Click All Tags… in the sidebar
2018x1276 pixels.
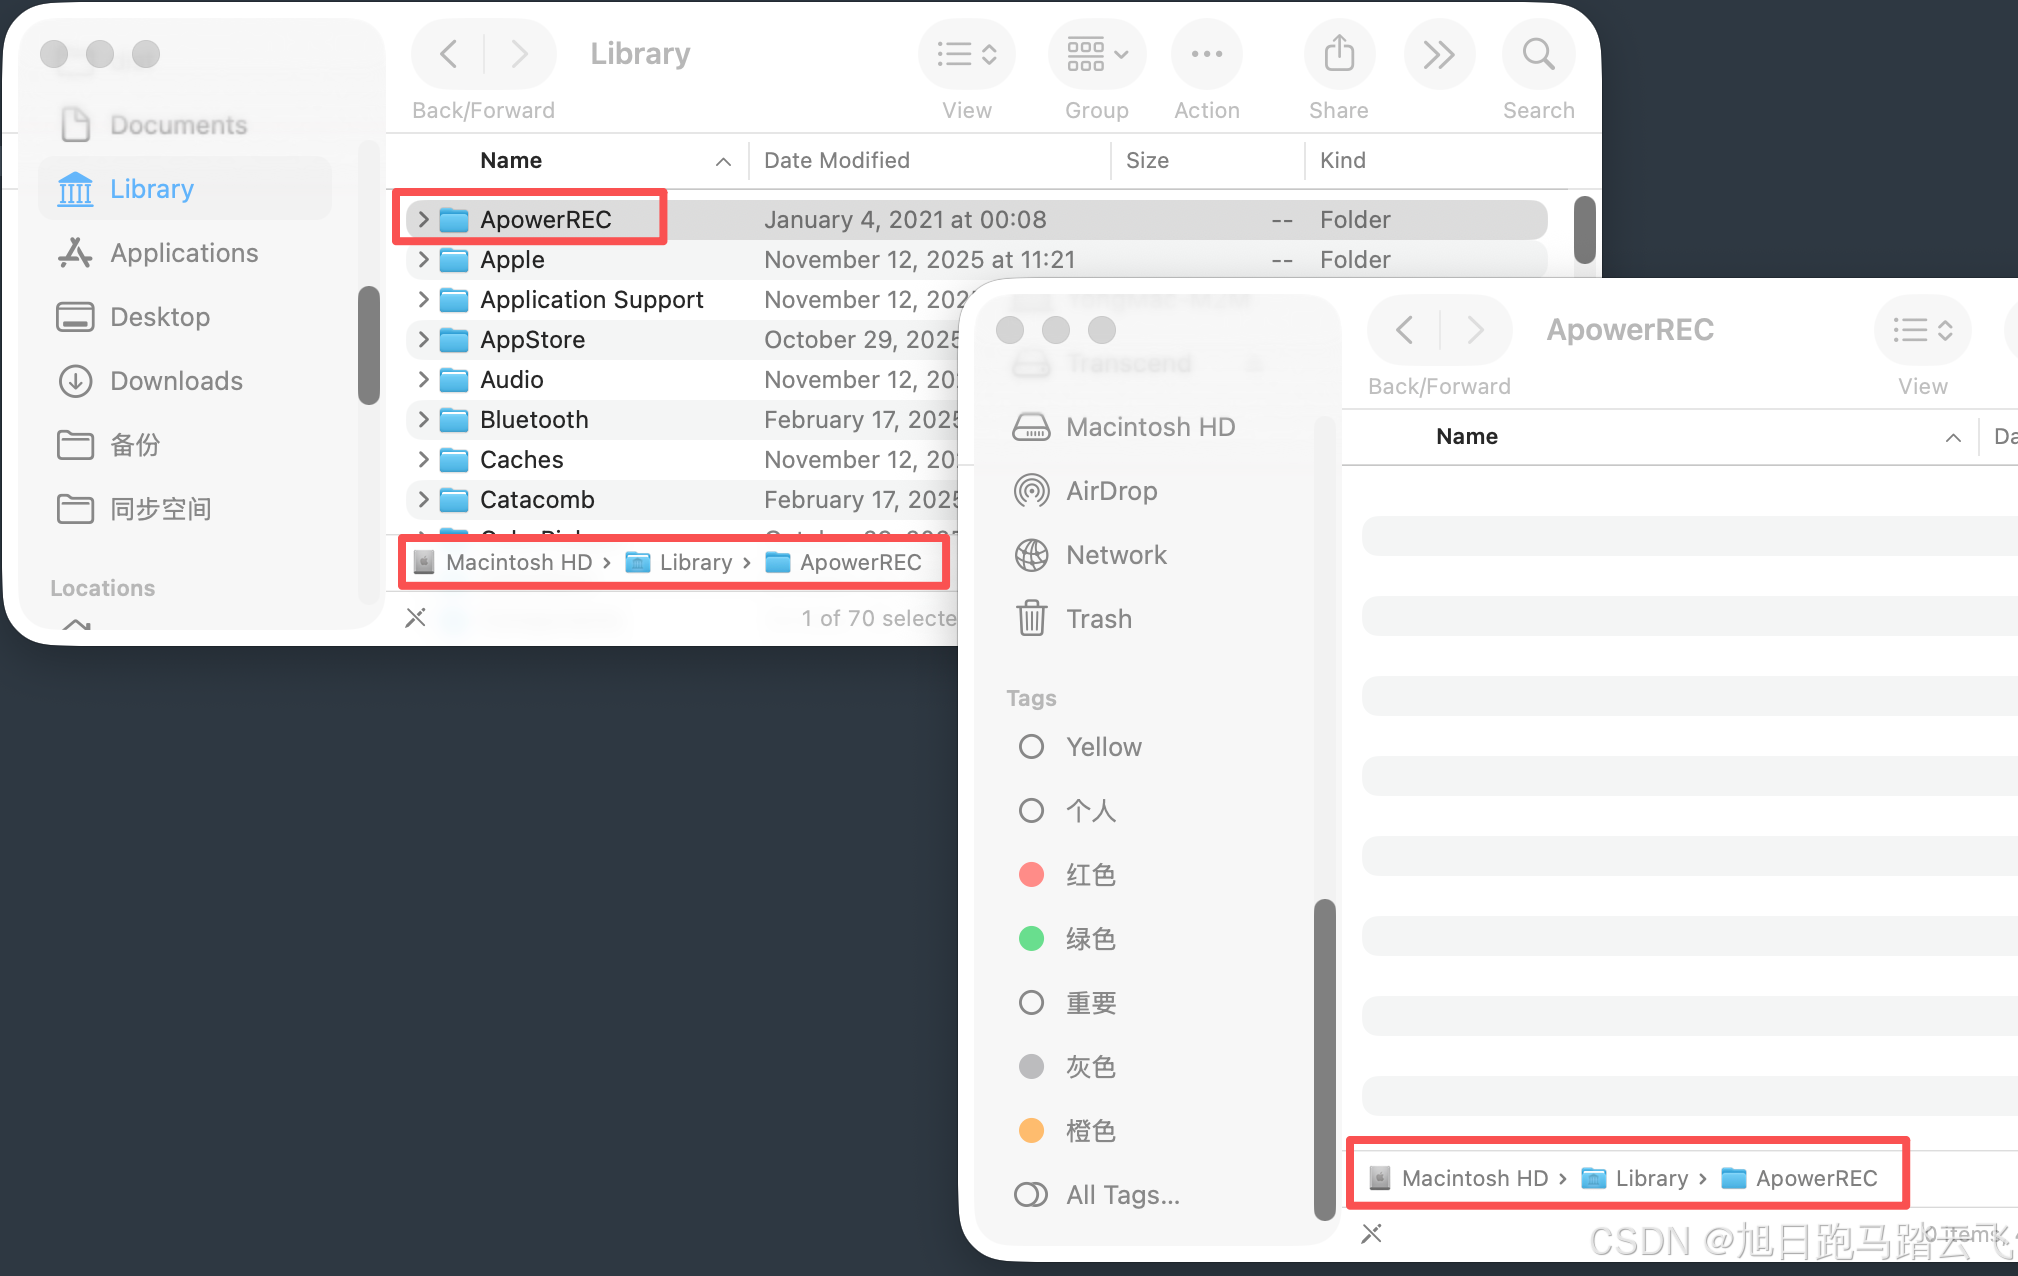[1122, 1195]
